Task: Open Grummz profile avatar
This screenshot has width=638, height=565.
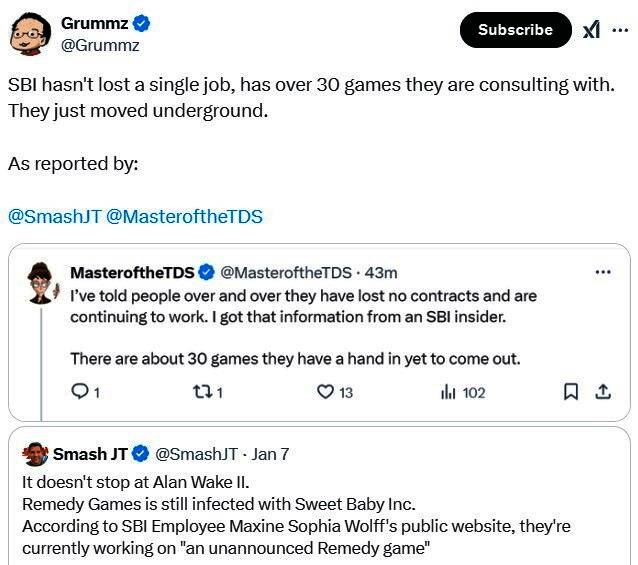Action: [x=30, y=34]
